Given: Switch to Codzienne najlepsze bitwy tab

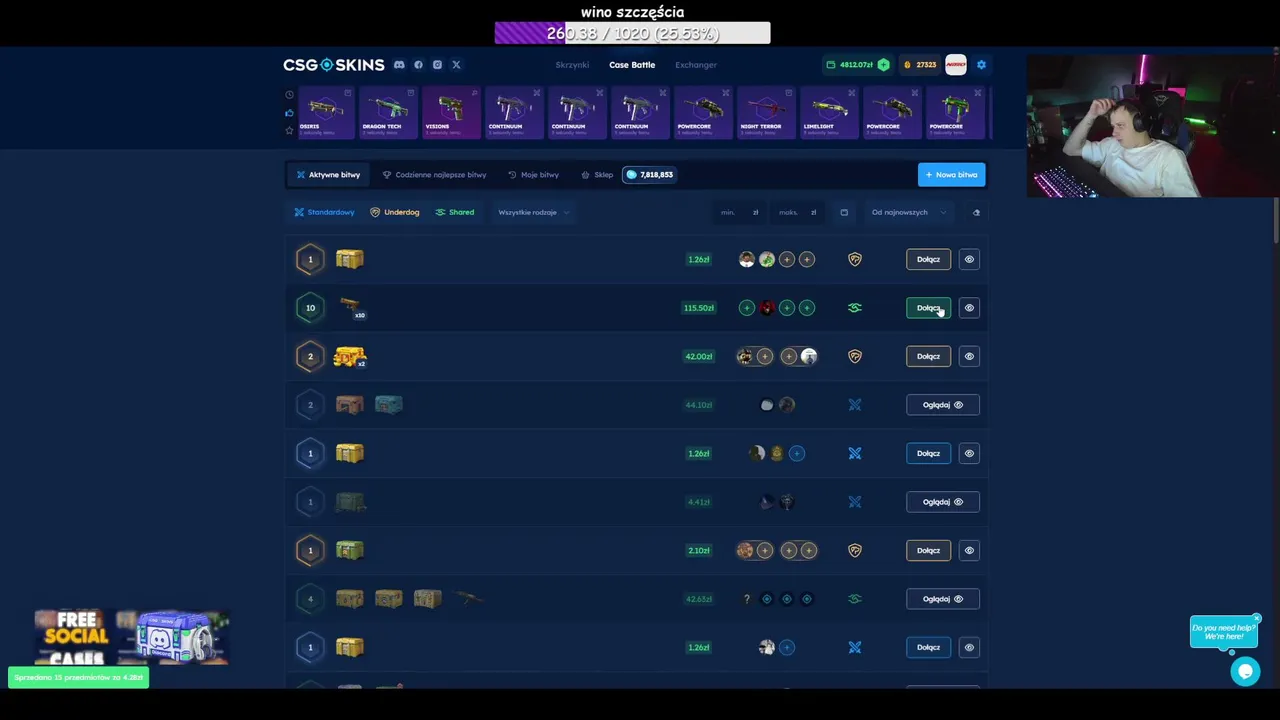Looking at the screenshot, I should coord(434,175).
